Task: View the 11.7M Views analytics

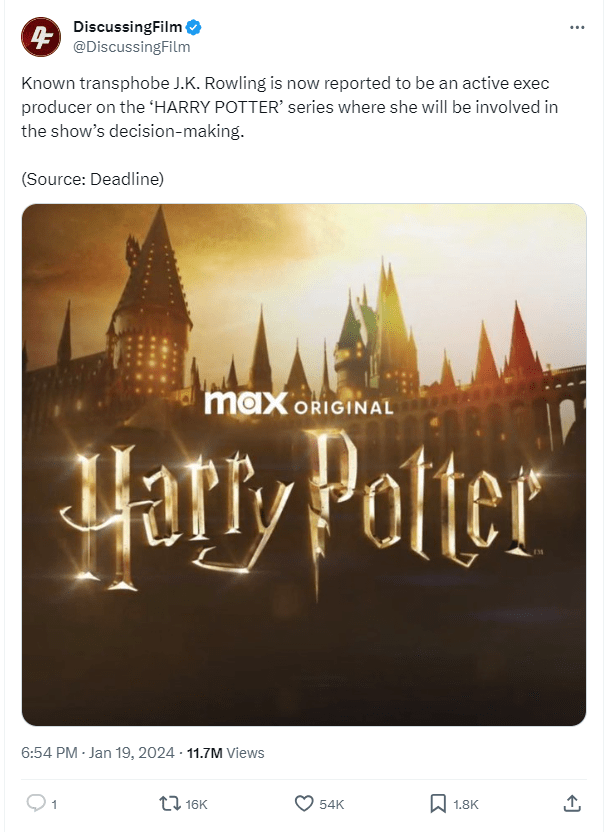Action: pos(226,752)
